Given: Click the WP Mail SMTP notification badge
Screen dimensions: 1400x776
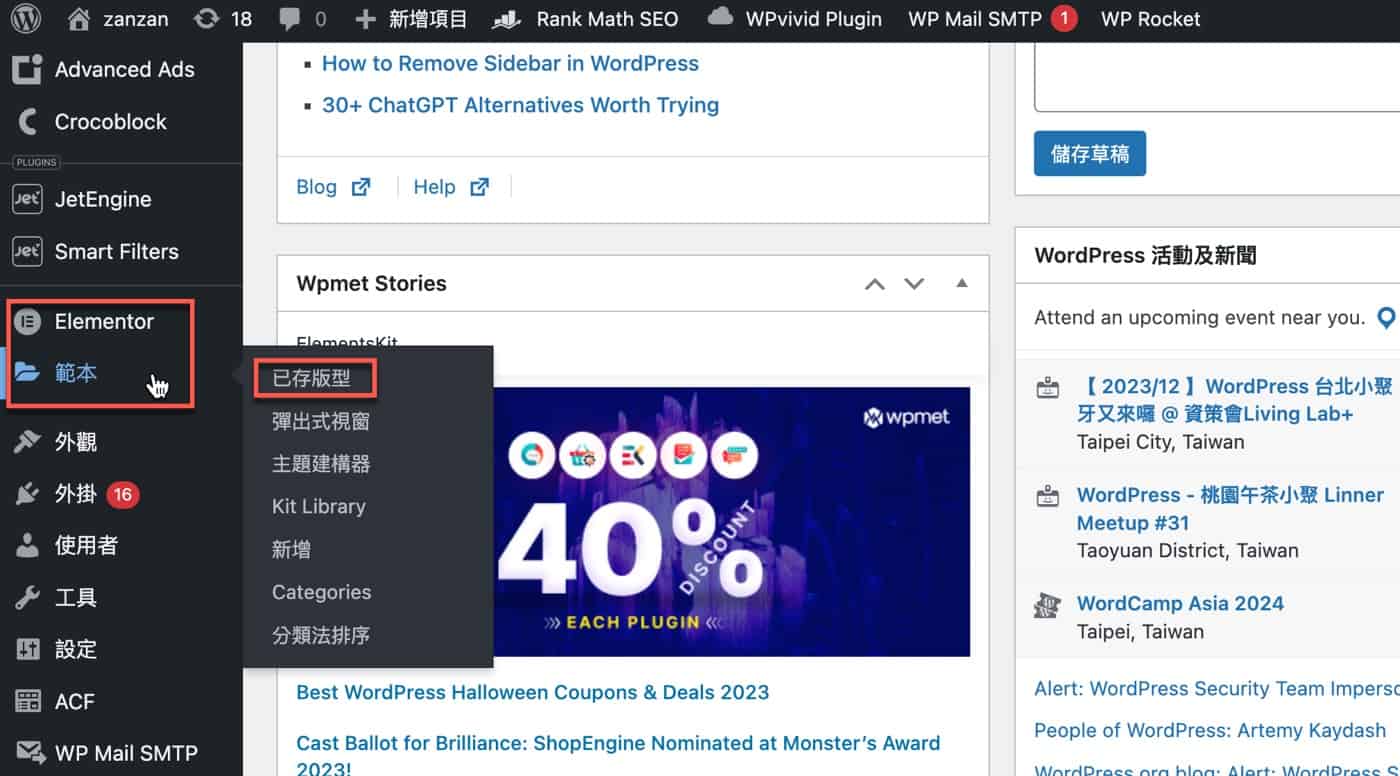Looking at the screenshot, I should pos(1064,19).
